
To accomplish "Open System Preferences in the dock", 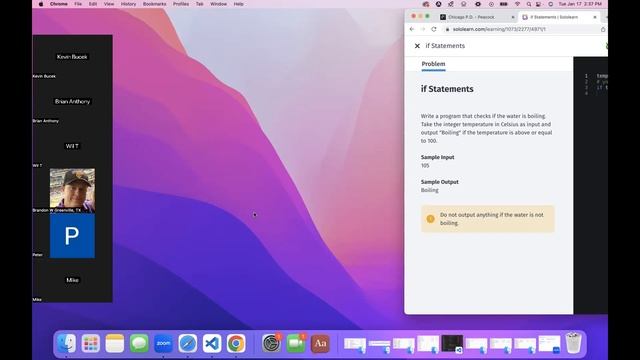I will 271,343.
